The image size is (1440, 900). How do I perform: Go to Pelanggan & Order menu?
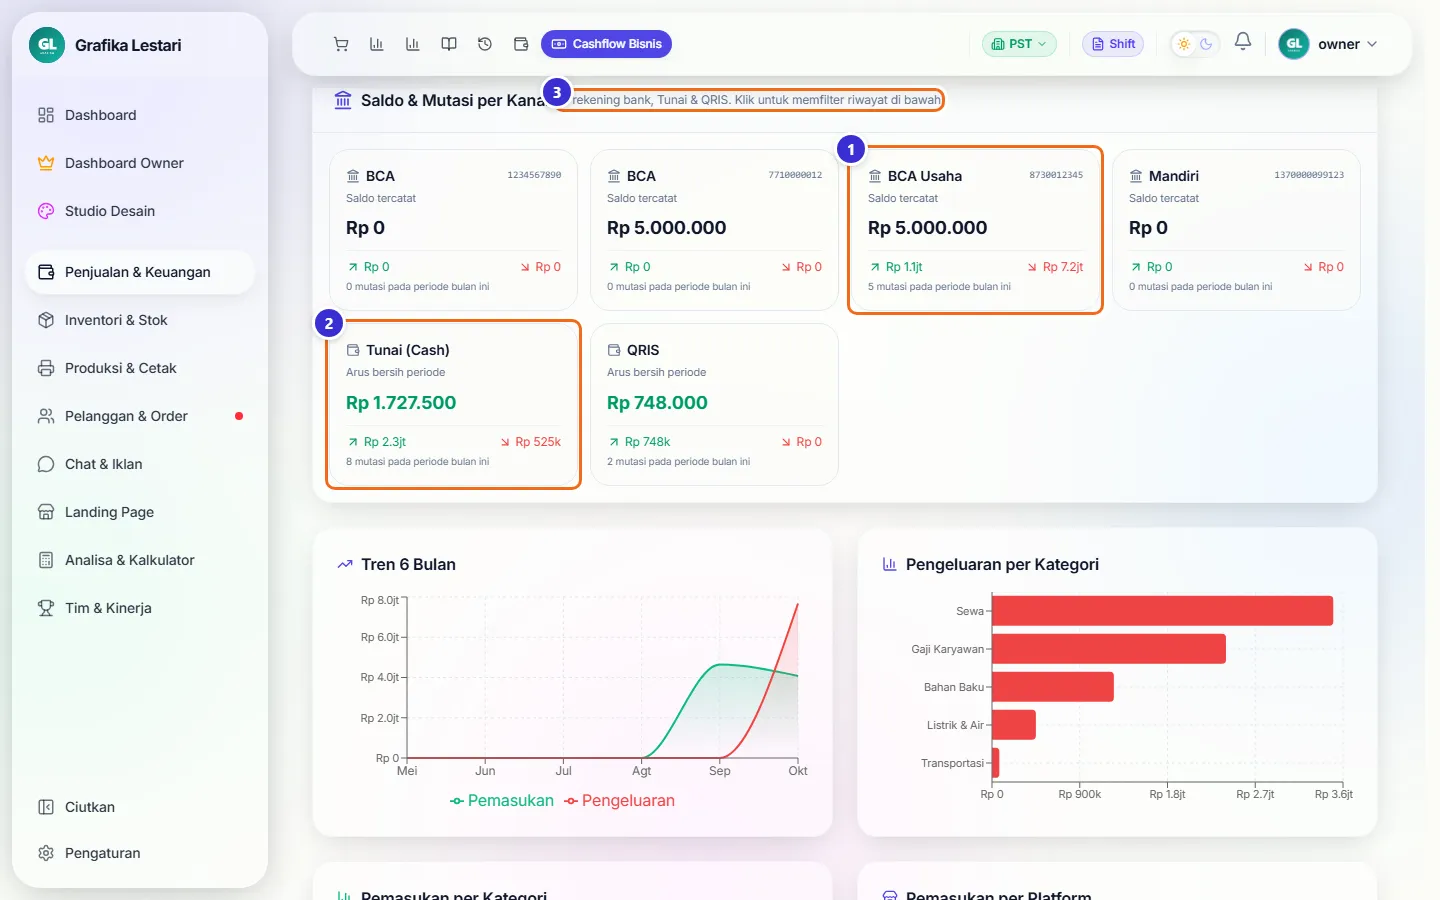coord(140,416)
